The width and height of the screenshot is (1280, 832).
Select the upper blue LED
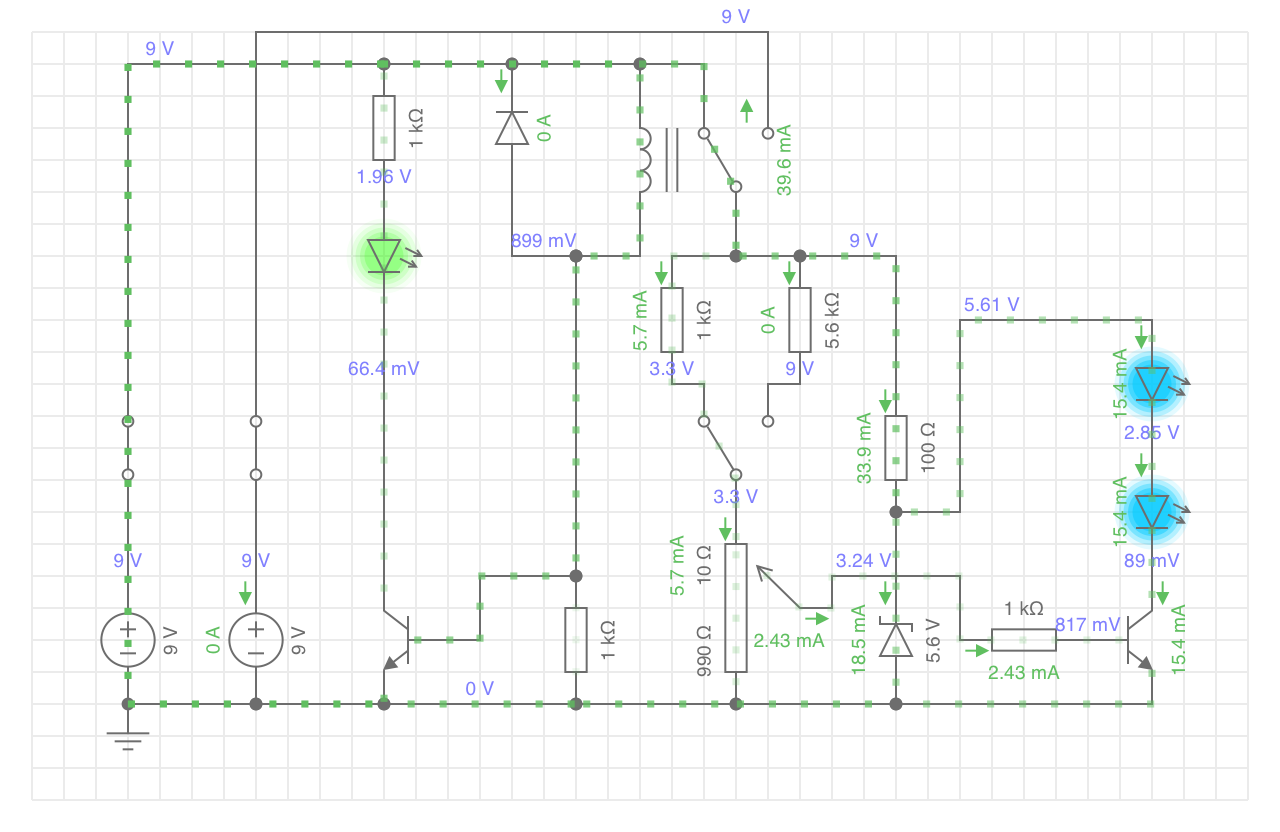point(1152,384)
